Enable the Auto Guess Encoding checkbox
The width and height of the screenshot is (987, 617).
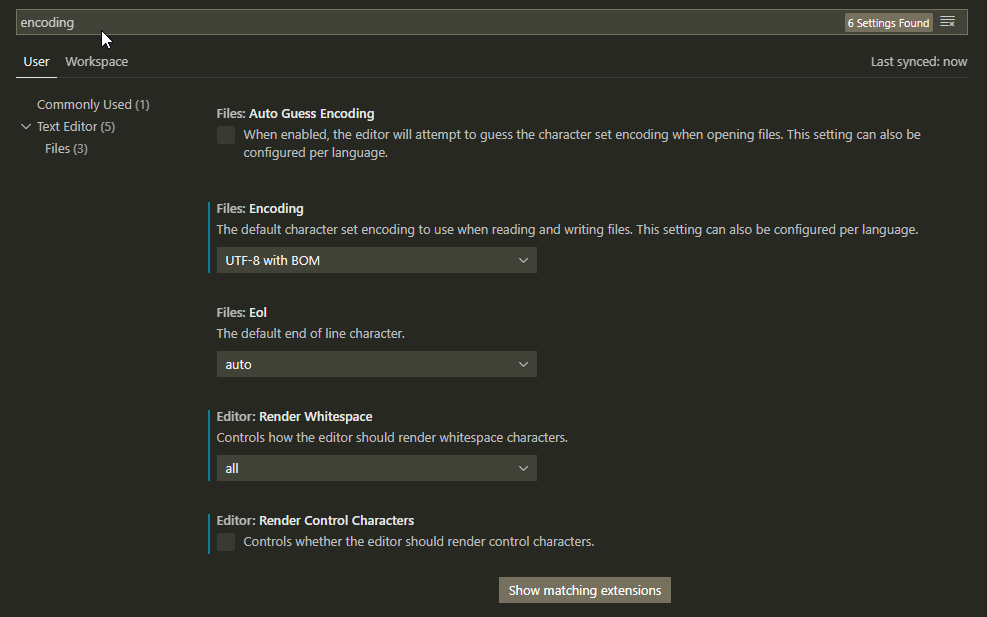[226, 135]
